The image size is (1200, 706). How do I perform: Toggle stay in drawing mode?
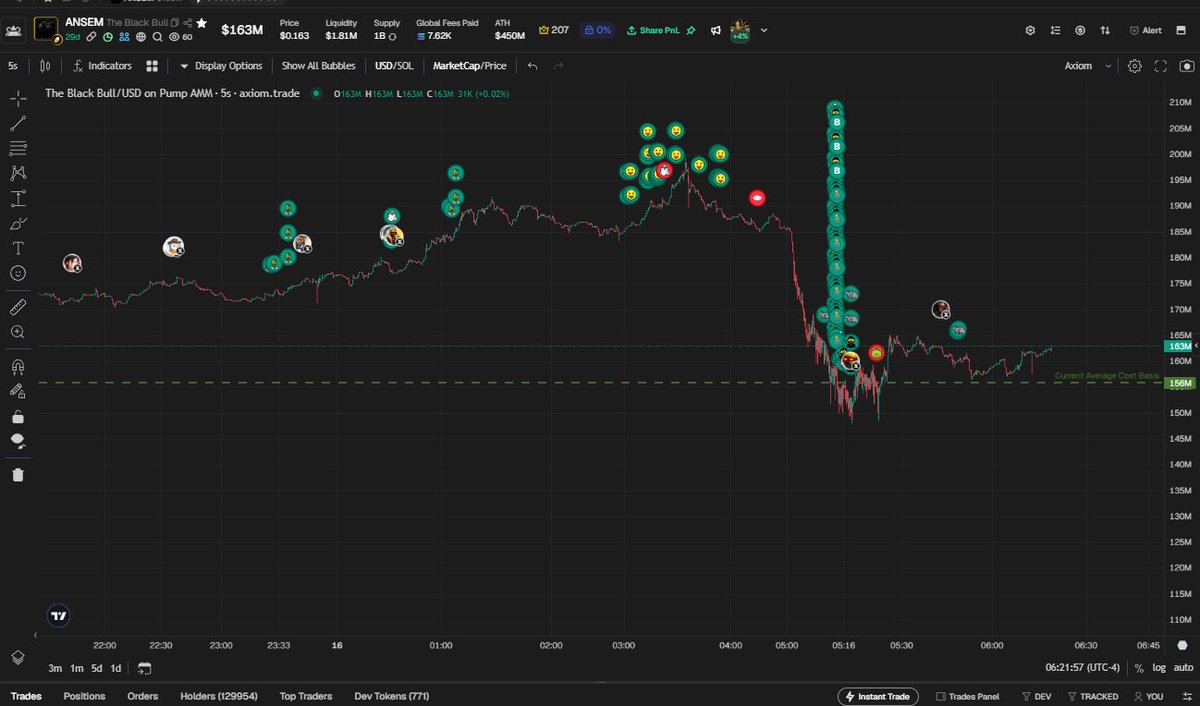tap(17, 392)
